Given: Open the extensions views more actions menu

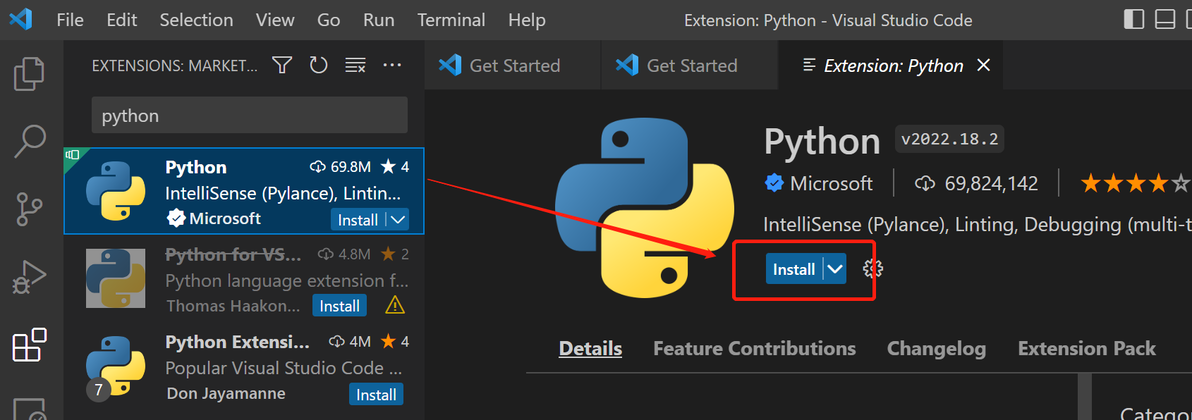Looking at the screenshot, I should pyautogui.click(x=392, y=65).
